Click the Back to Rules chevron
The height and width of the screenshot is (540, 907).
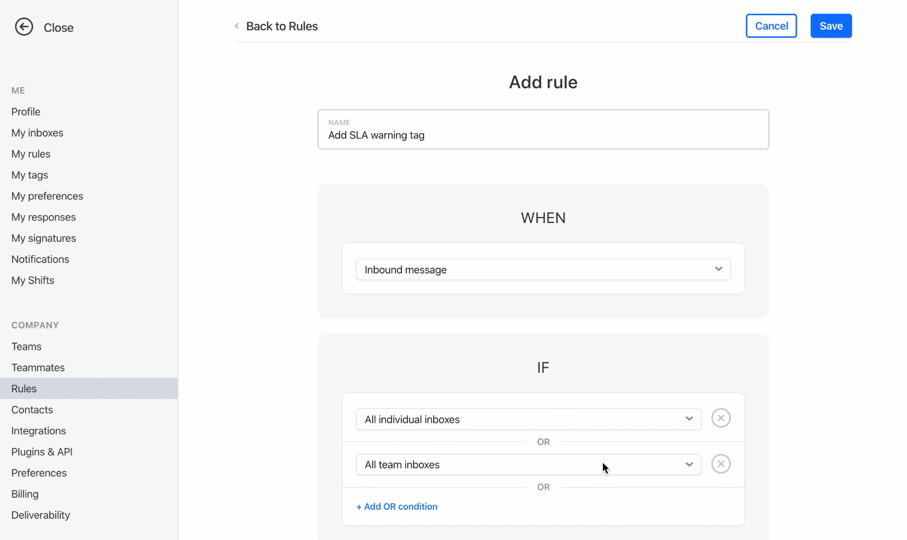(237, 26)
